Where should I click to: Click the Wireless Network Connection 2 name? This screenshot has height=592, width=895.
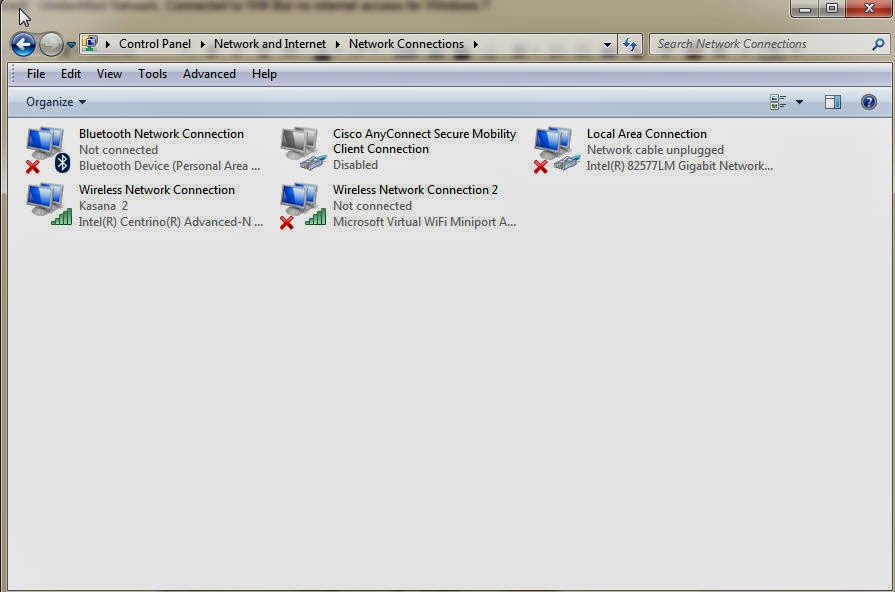pos(415,190)
